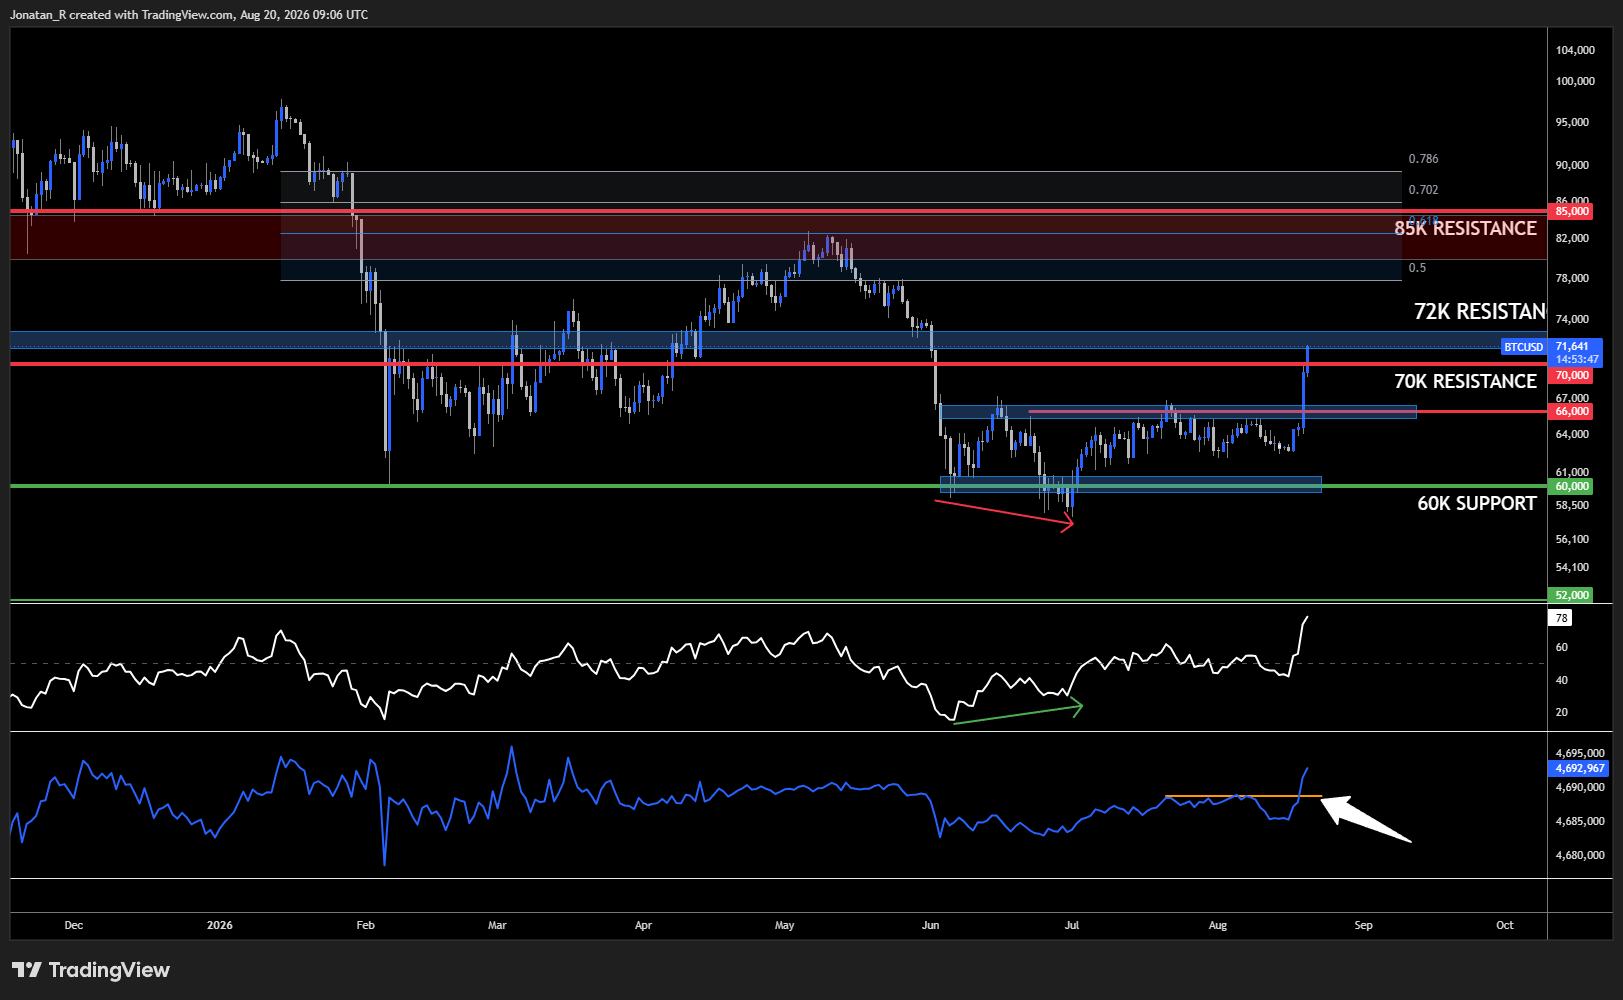Select the red 66,000 price axis label
The width and height of the screenshot is (1623, 1000).
(1572, 411)
